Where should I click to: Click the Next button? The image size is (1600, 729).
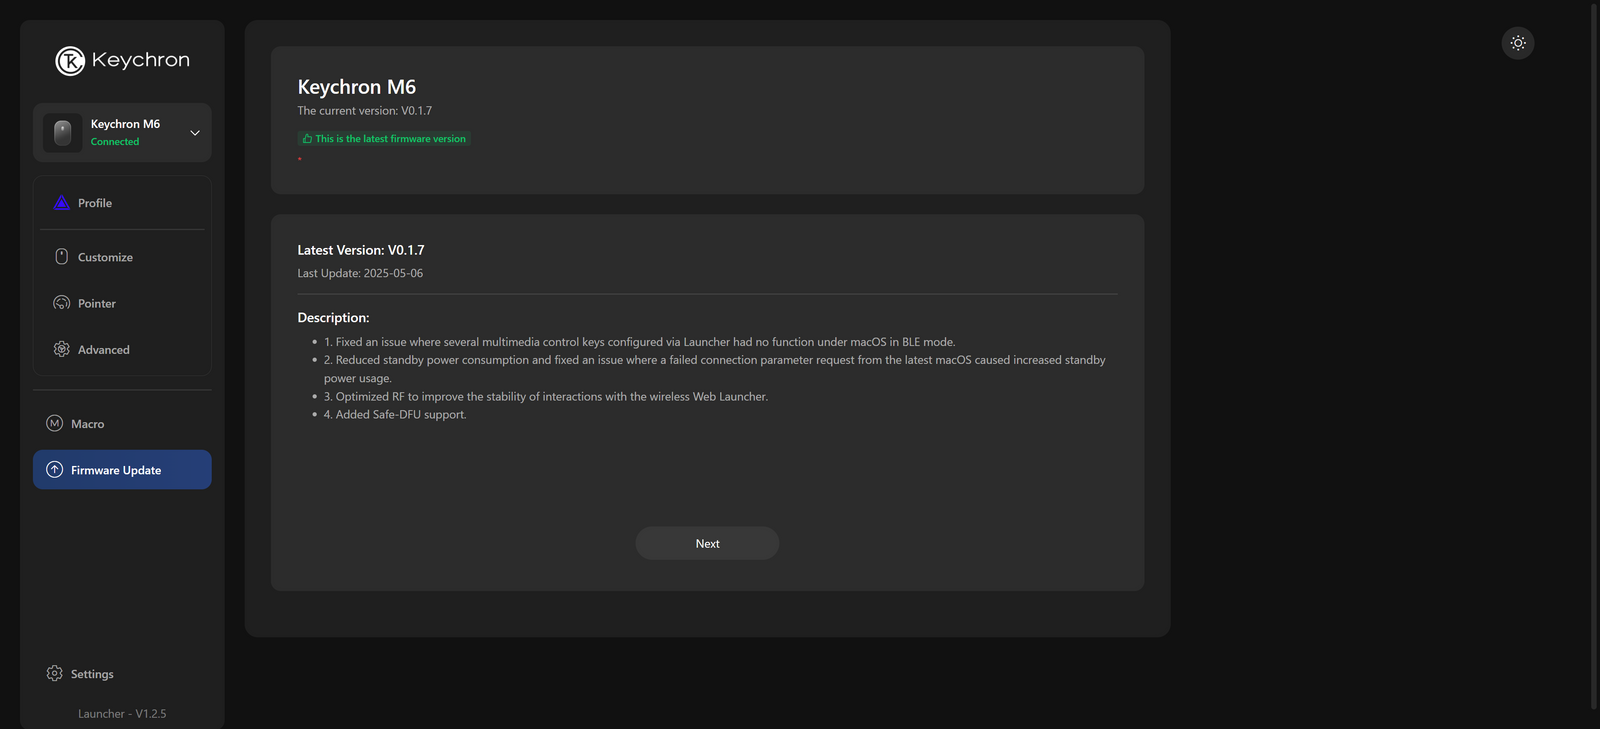click(707, 543)
